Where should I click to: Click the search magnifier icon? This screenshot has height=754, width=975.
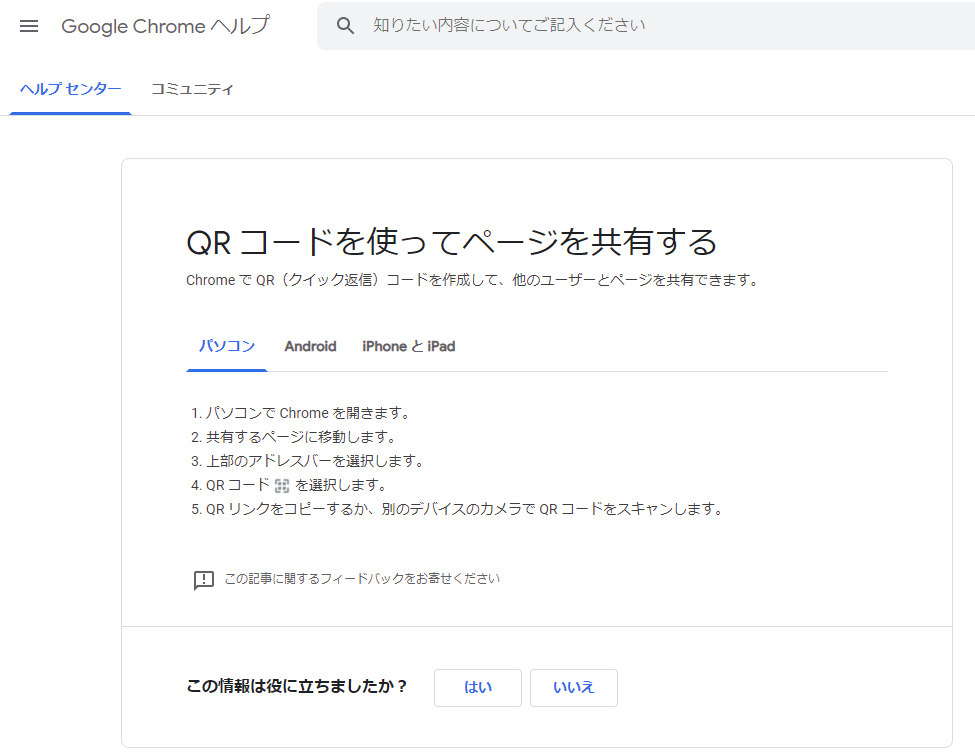pyautogui.click(x=345, y=25)
